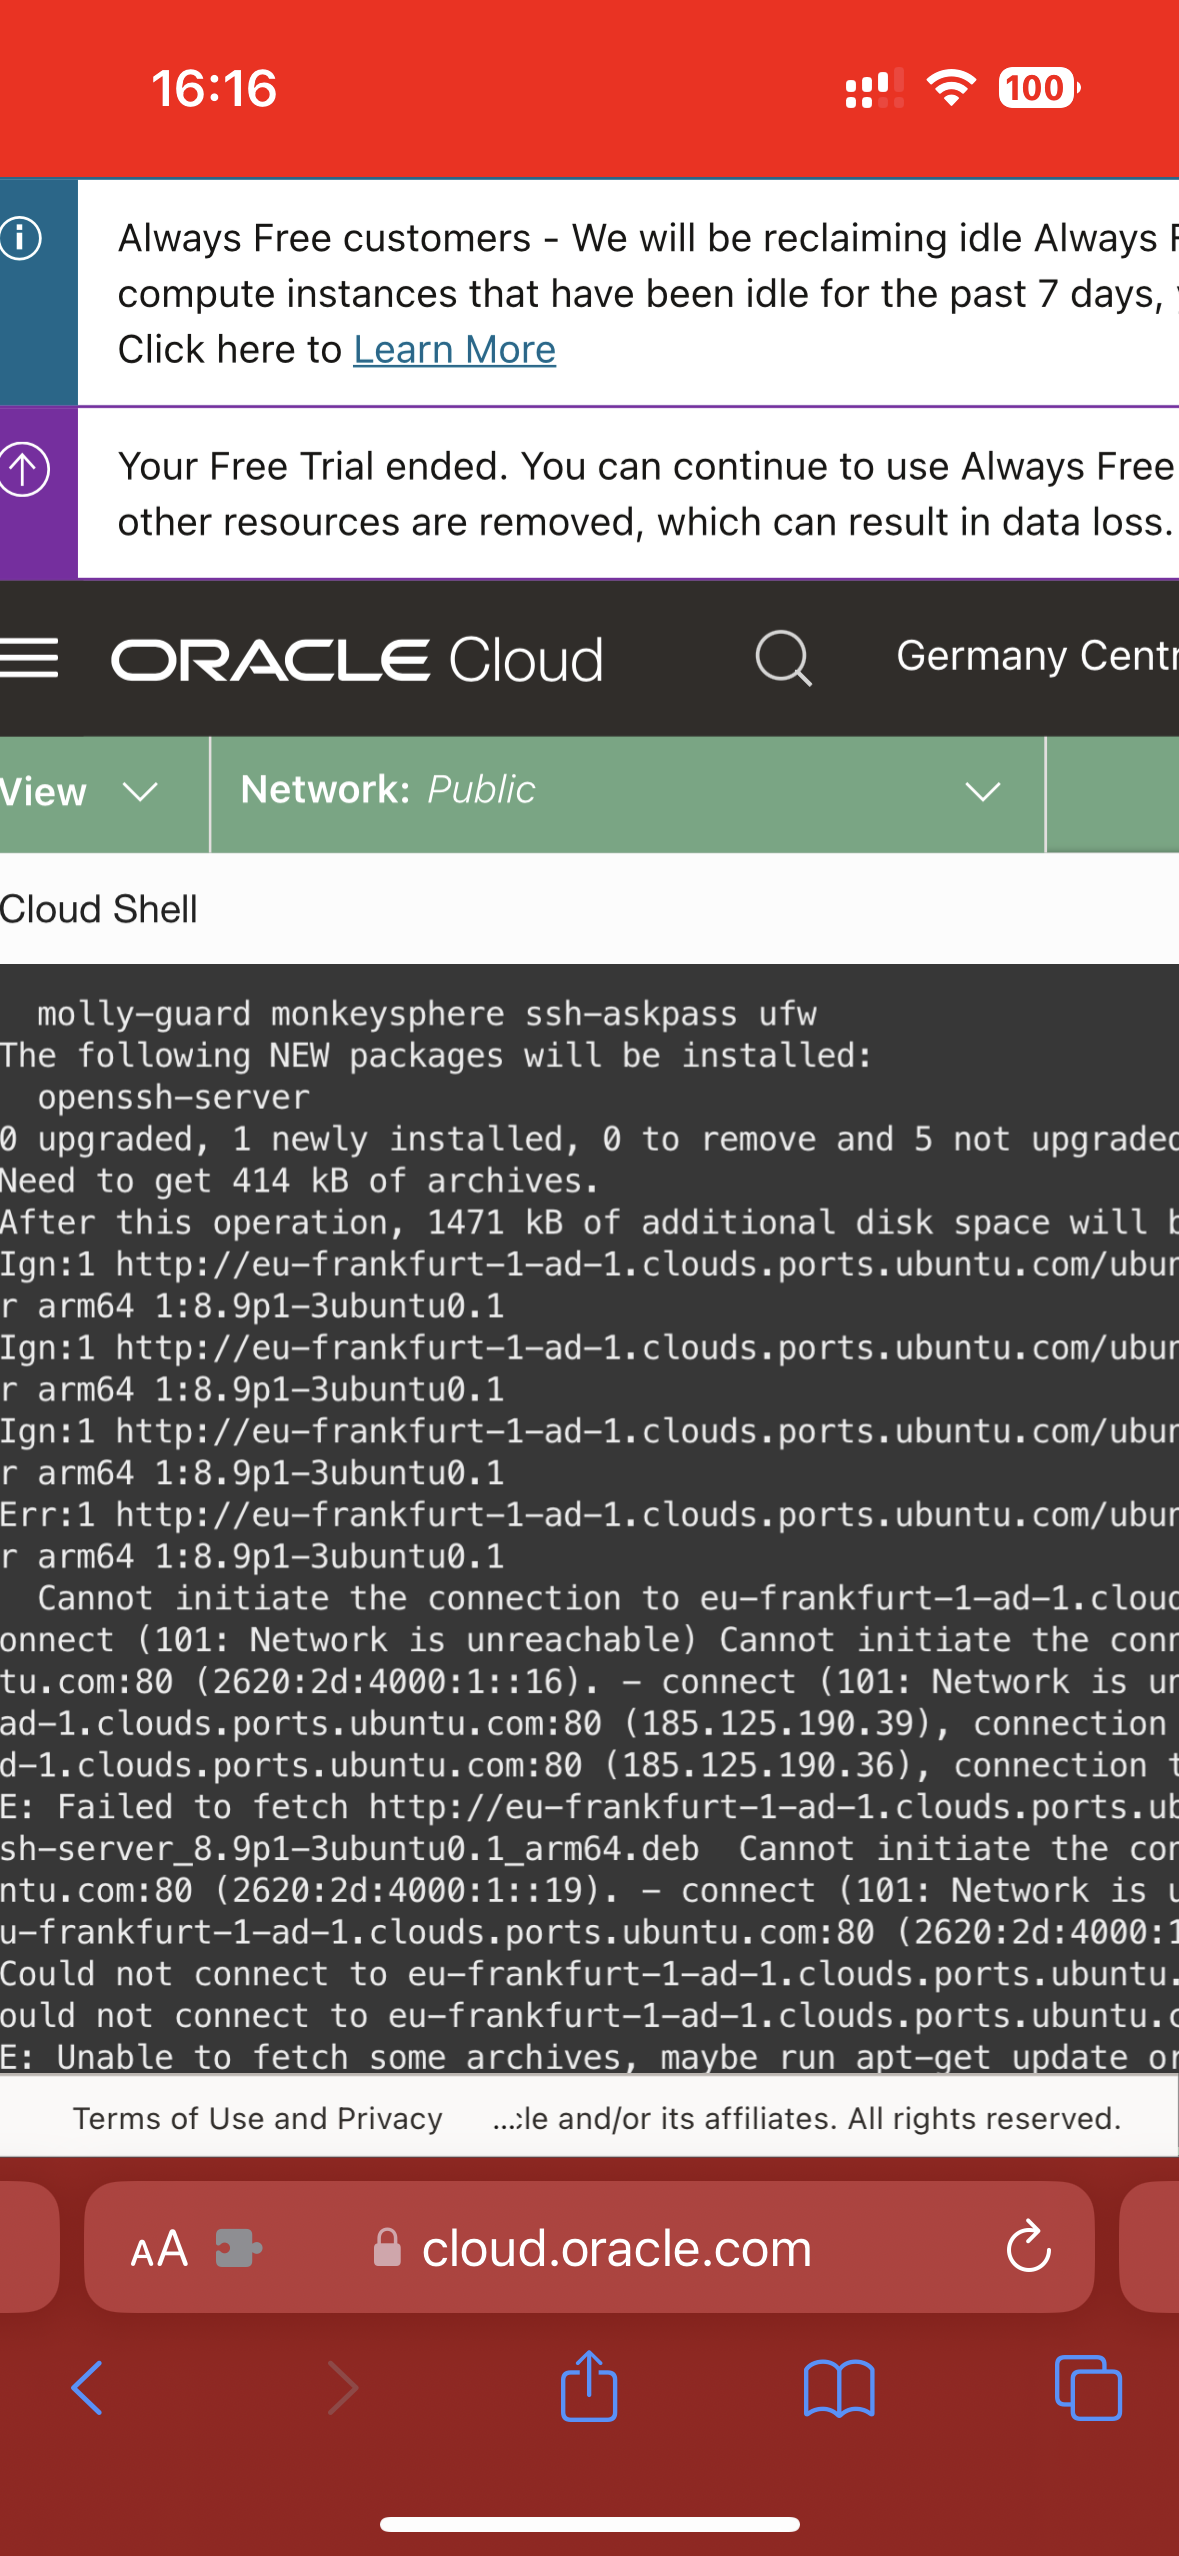The width and height of the screenshot is (1179, 2556).
Task: Open Safari extensions puzzle piece icon
Action: (239, 2248)
